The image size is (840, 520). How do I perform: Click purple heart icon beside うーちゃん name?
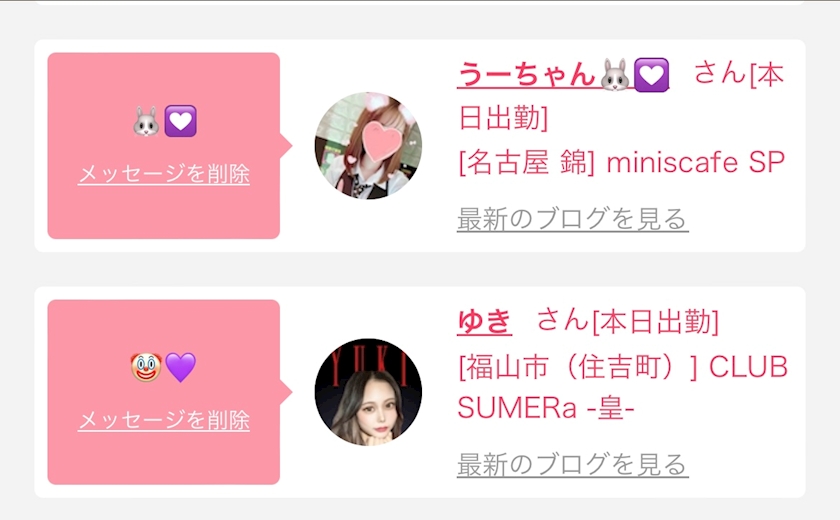point(651,75)
